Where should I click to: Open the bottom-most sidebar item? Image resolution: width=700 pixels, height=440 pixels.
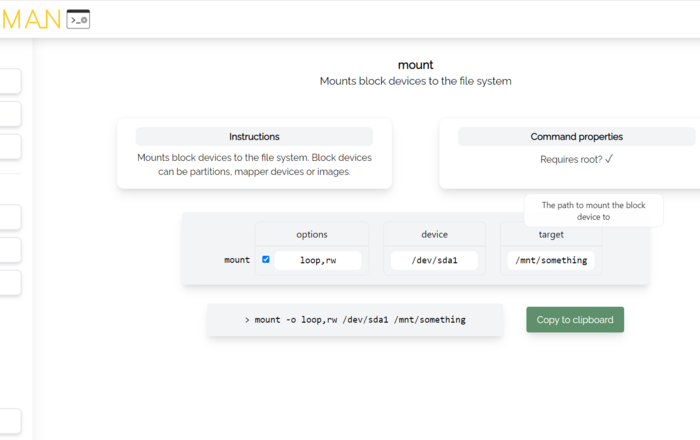coord(10,421)
